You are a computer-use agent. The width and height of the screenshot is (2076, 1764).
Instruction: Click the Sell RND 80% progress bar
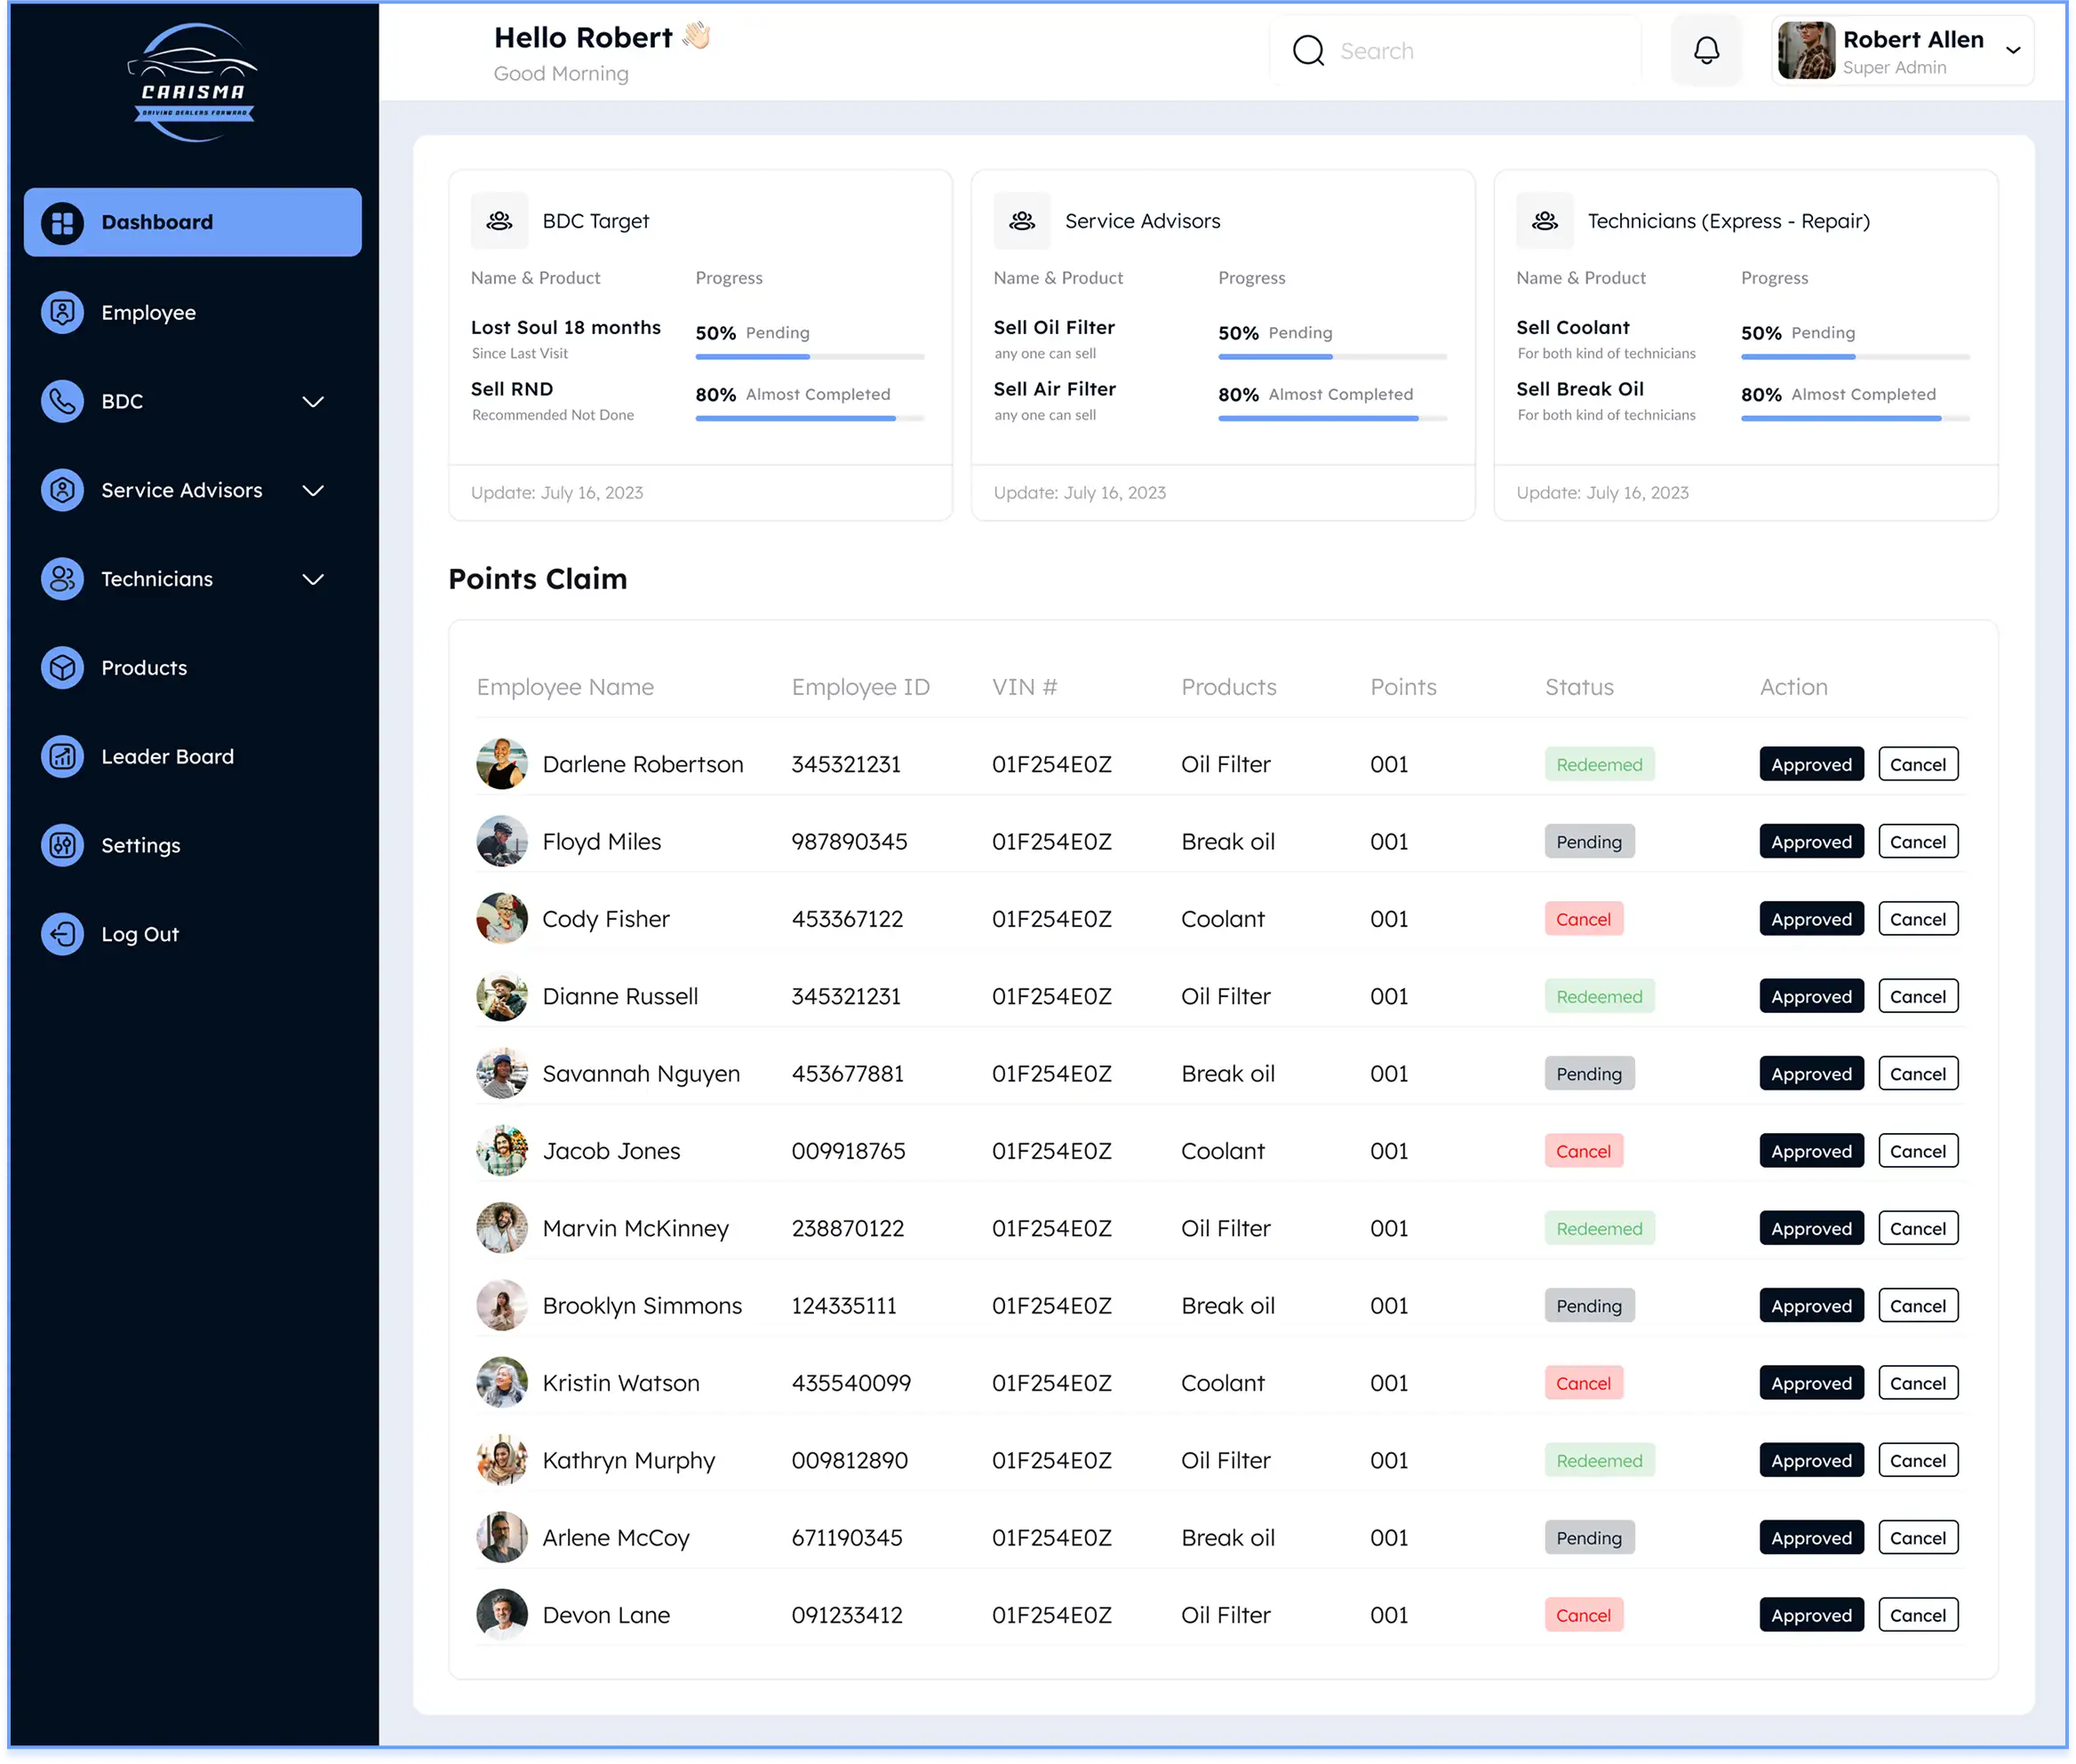[809, 418]
